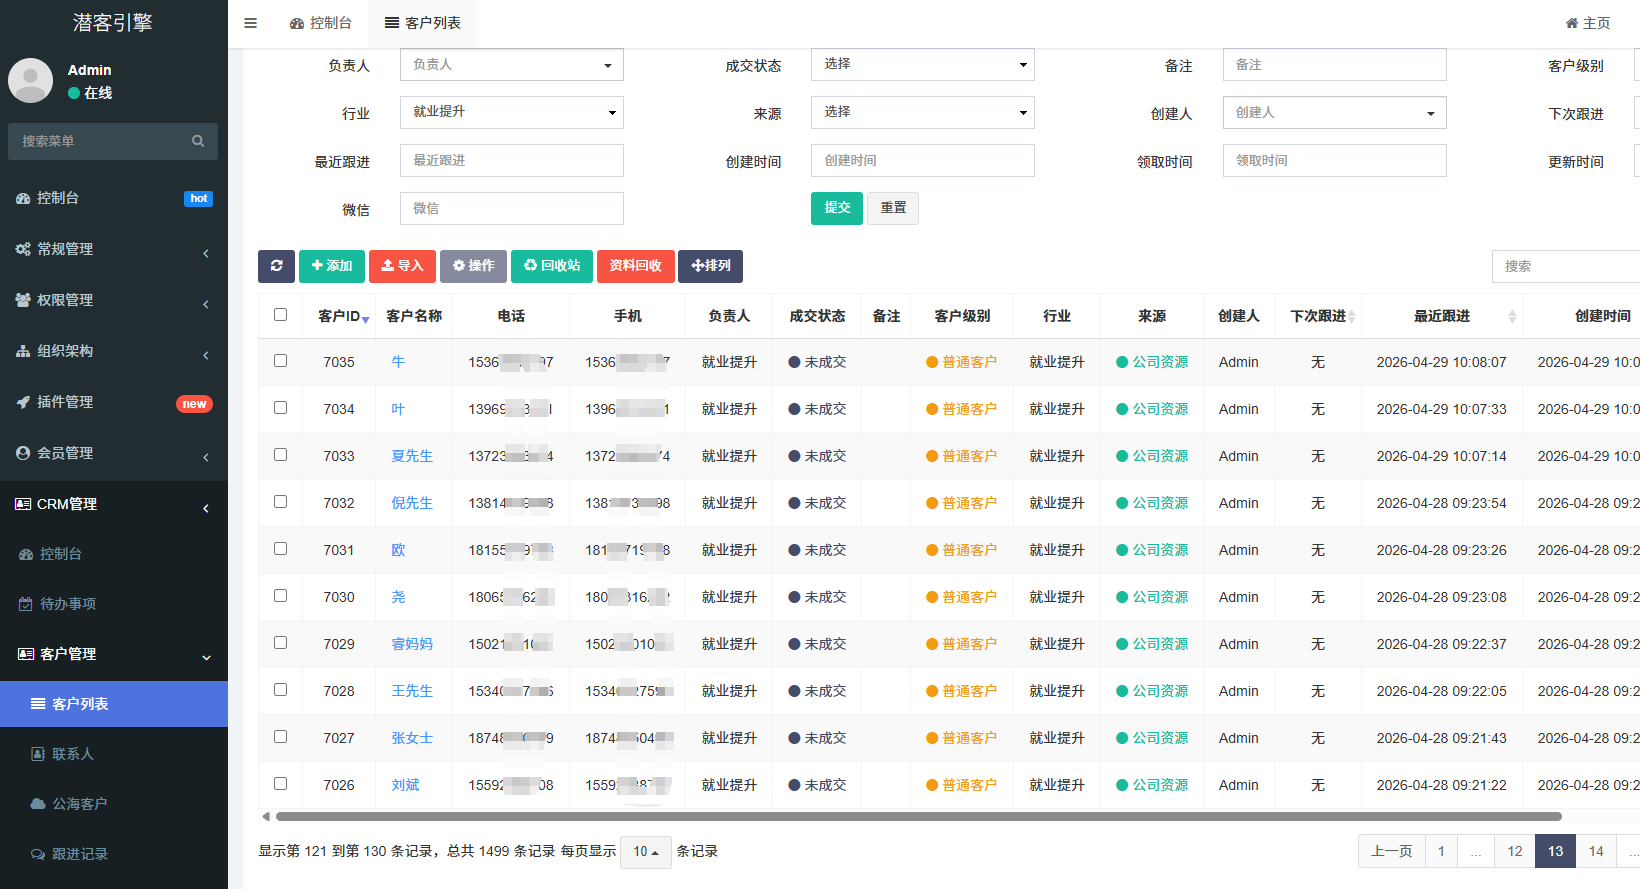The width and height of the screenshot is (1640, 889).
Task: Click the 提交 submit button
Action: coord(837,208)
